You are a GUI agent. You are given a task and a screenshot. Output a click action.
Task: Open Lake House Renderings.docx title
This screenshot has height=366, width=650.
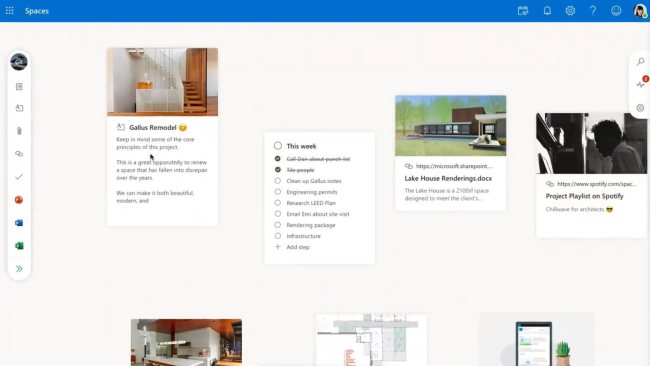click(x=448, y=178)
